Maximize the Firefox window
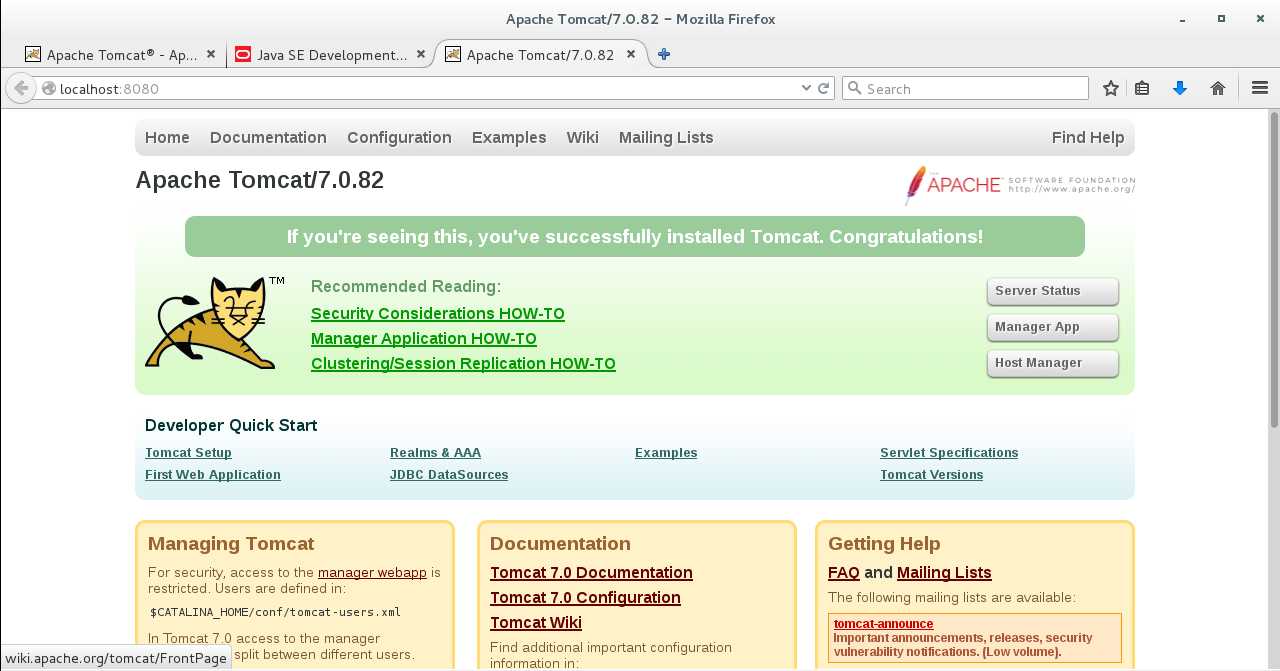 1221,18
